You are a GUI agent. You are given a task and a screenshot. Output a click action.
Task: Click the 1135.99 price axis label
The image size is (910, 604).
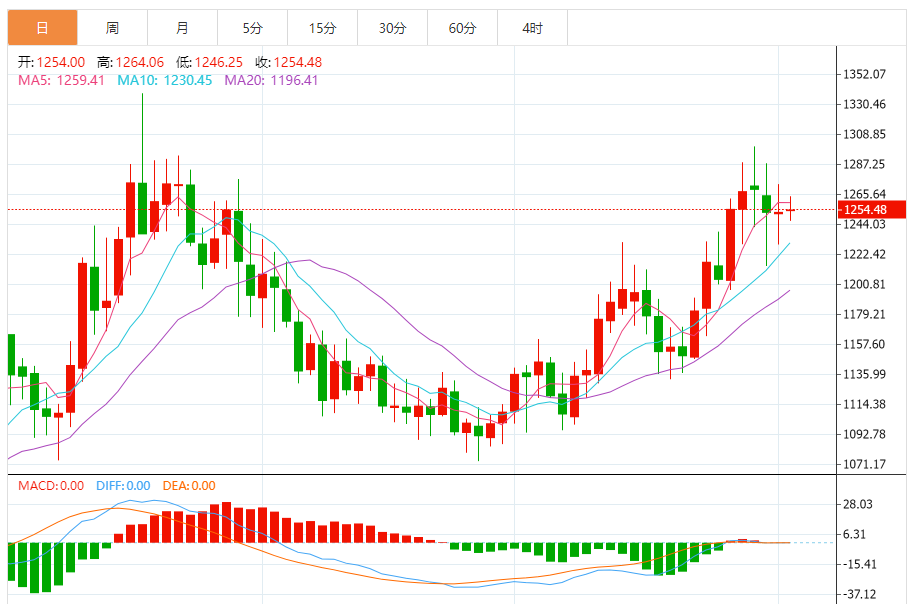pyautogui.click(x=864, y=374)
